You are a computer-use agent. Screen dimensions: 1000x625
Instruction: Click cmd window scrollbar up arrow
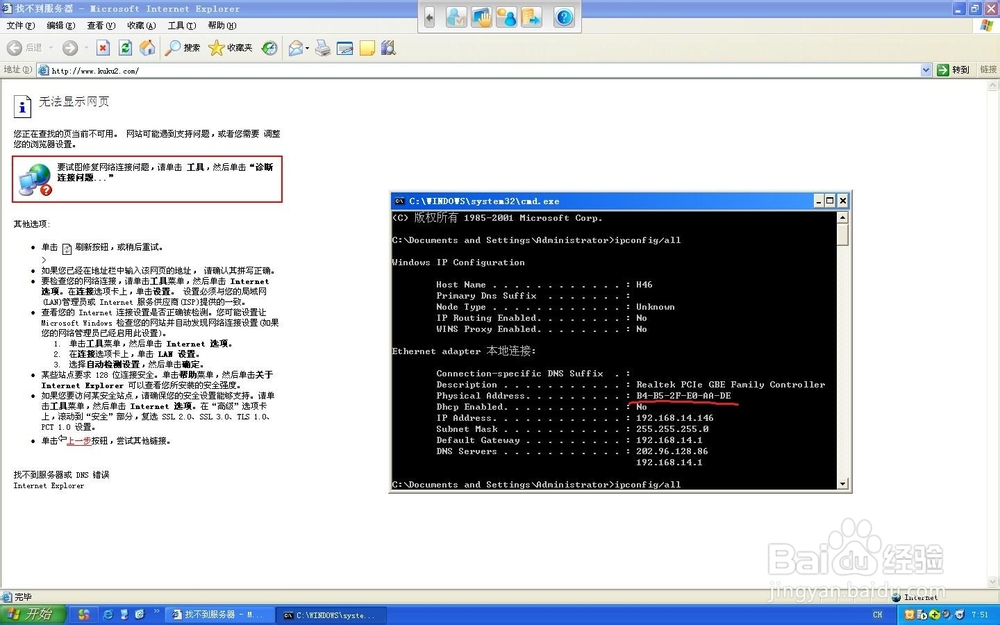[842, 218]
